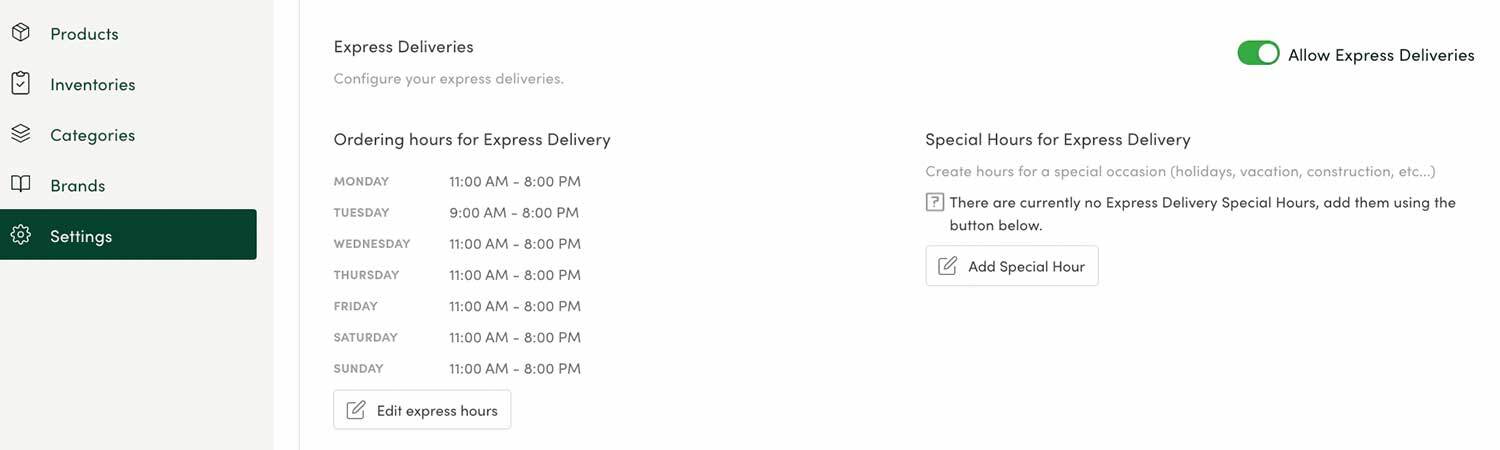The width and height of the screenshot is (1500, 450).
Task: Click the Categories stacked layers icon
Action: (21, 134)
